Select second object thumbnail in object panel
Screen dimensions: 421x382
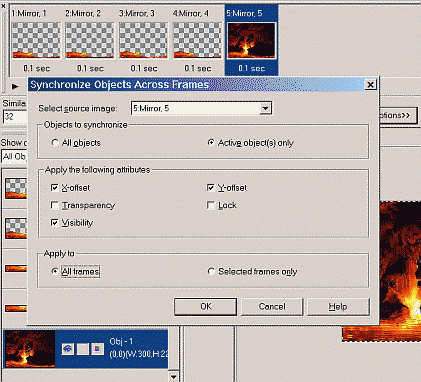click(16, 228)
